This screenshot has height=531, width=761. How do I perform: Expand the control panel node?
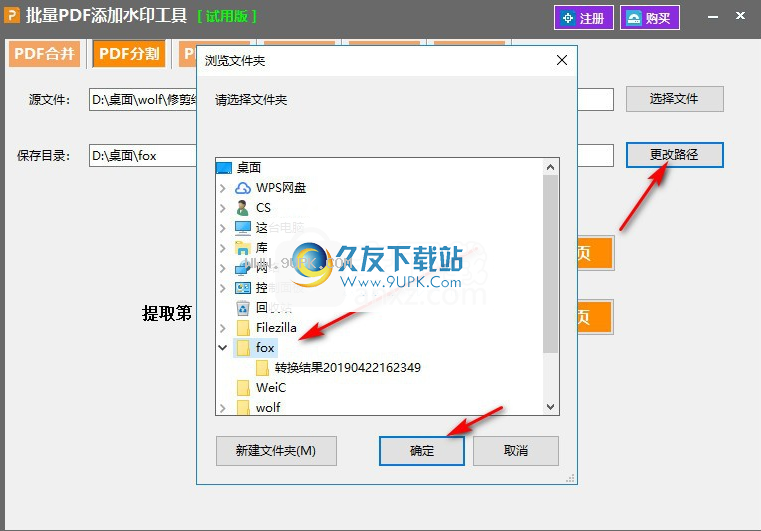coord(222,288)
